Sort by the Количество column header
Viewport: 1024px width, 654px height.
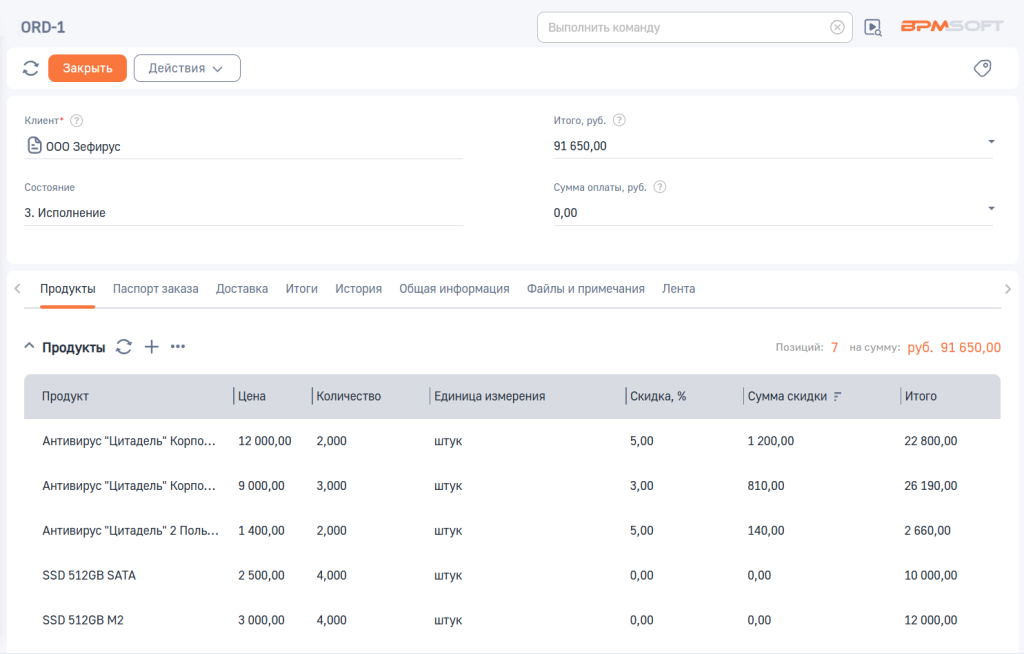(349, 396)
